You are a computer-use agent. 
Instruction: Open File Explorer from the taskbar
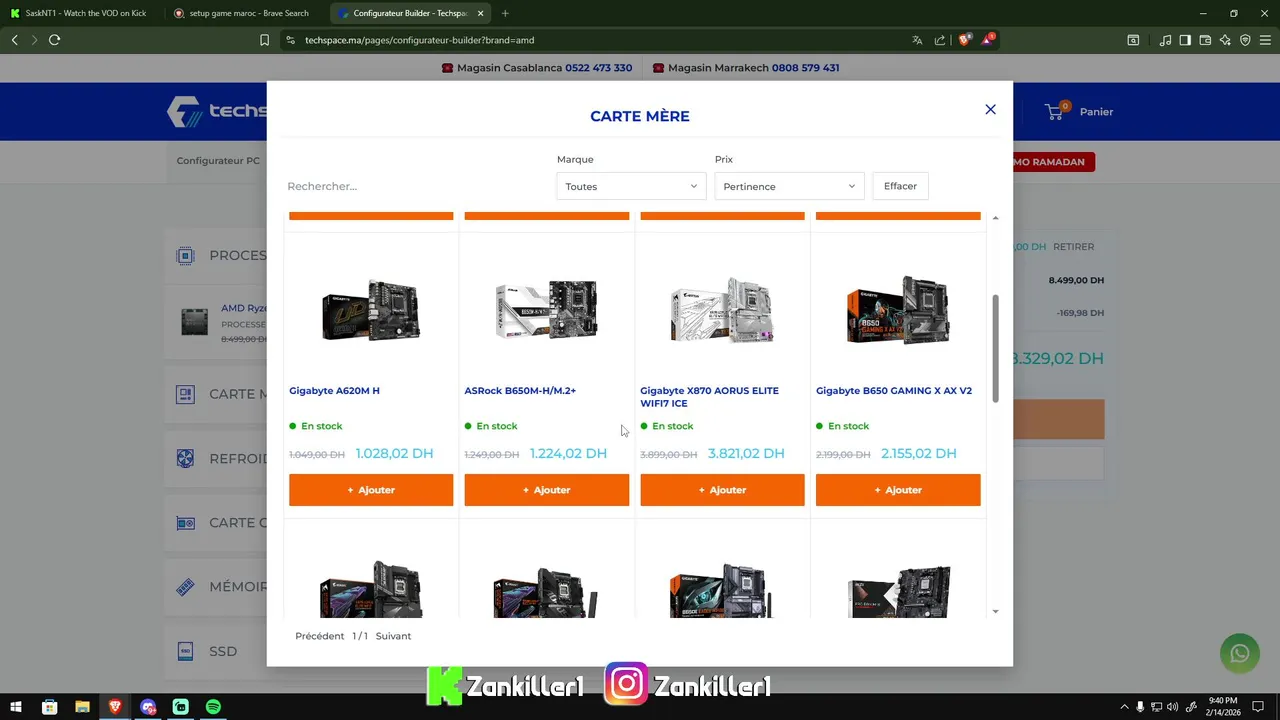82,707
